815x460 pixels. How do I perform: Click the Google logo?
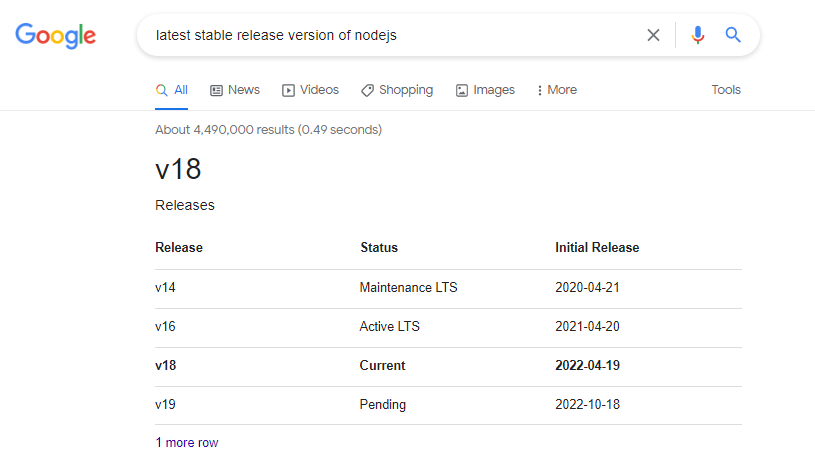(x=56, y=35)
